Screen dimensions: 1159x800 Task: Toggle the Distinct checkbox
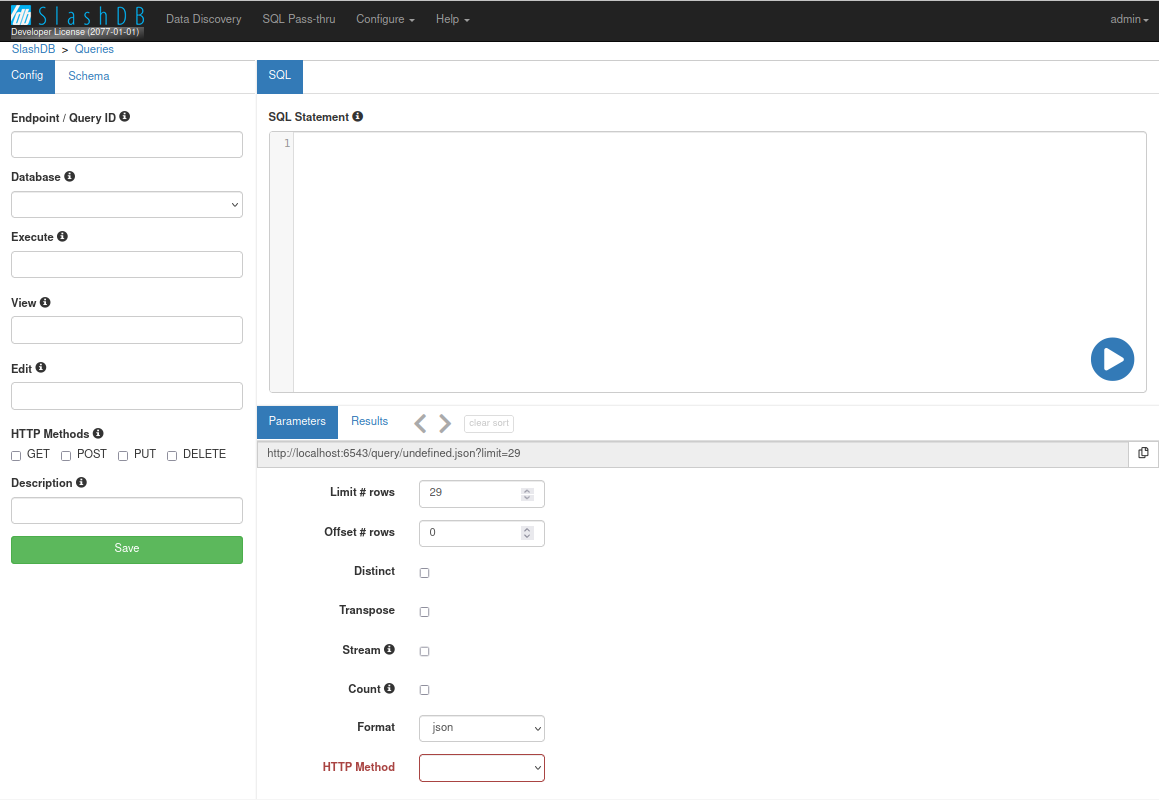(424, 573)
